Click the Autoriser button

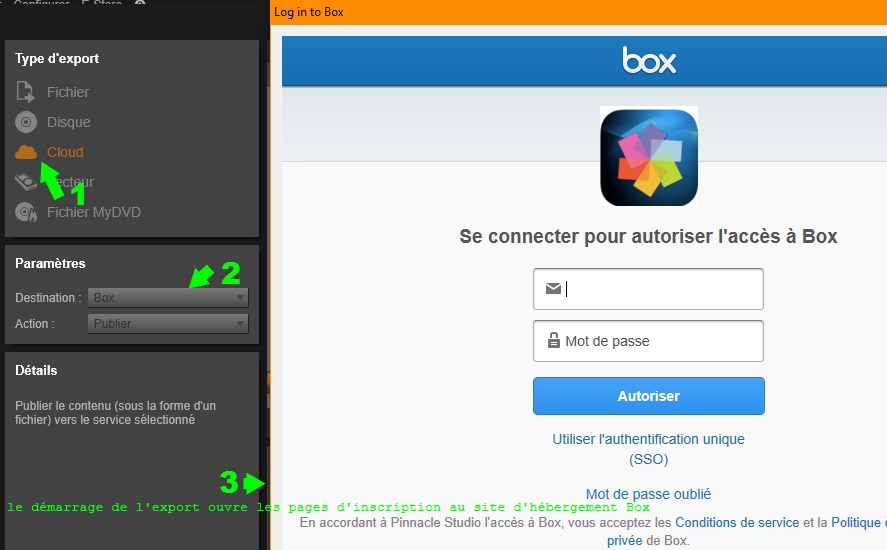(x=649, y=396)
